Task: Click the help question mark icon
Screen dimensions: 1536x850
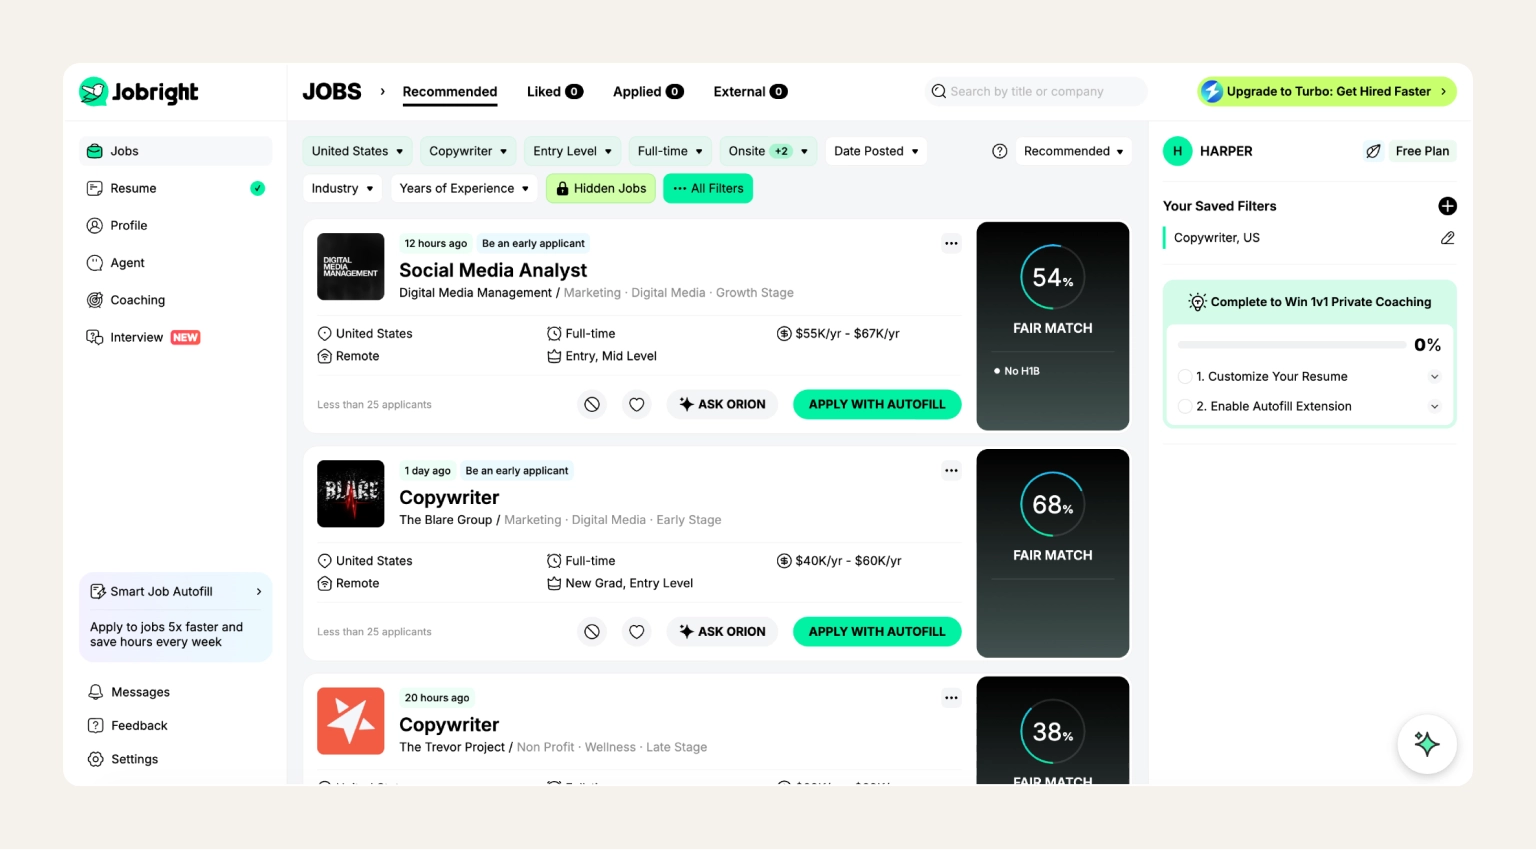Action: click(x=999, y=151)
